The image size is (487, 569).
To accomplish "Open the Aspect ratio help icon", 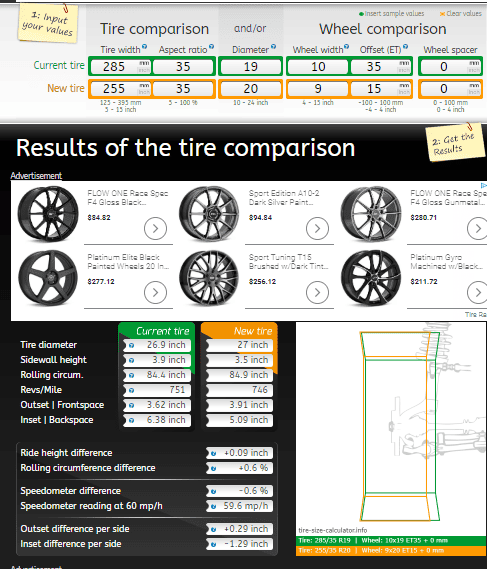I will (211, 46).
